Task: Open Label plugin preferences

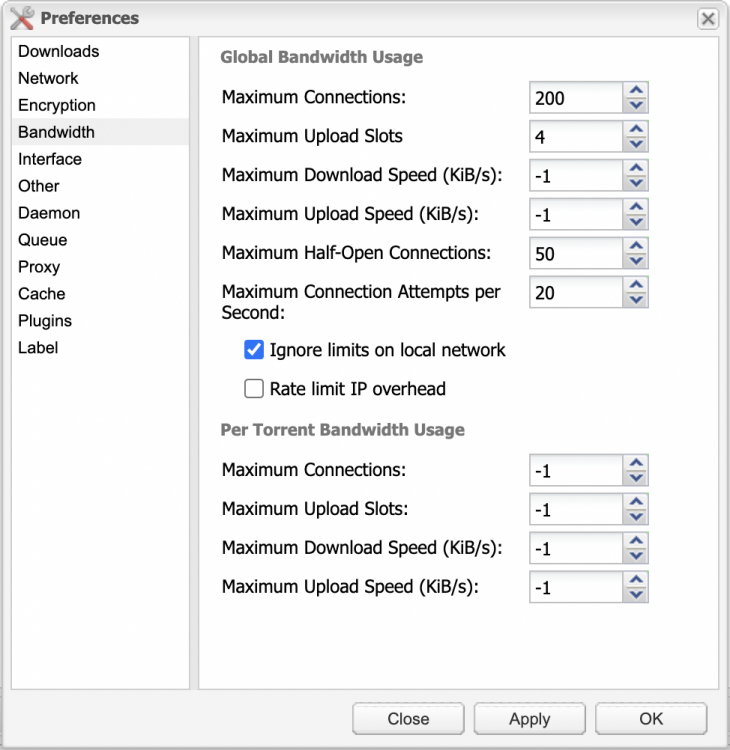Action: tap(100, 348)
